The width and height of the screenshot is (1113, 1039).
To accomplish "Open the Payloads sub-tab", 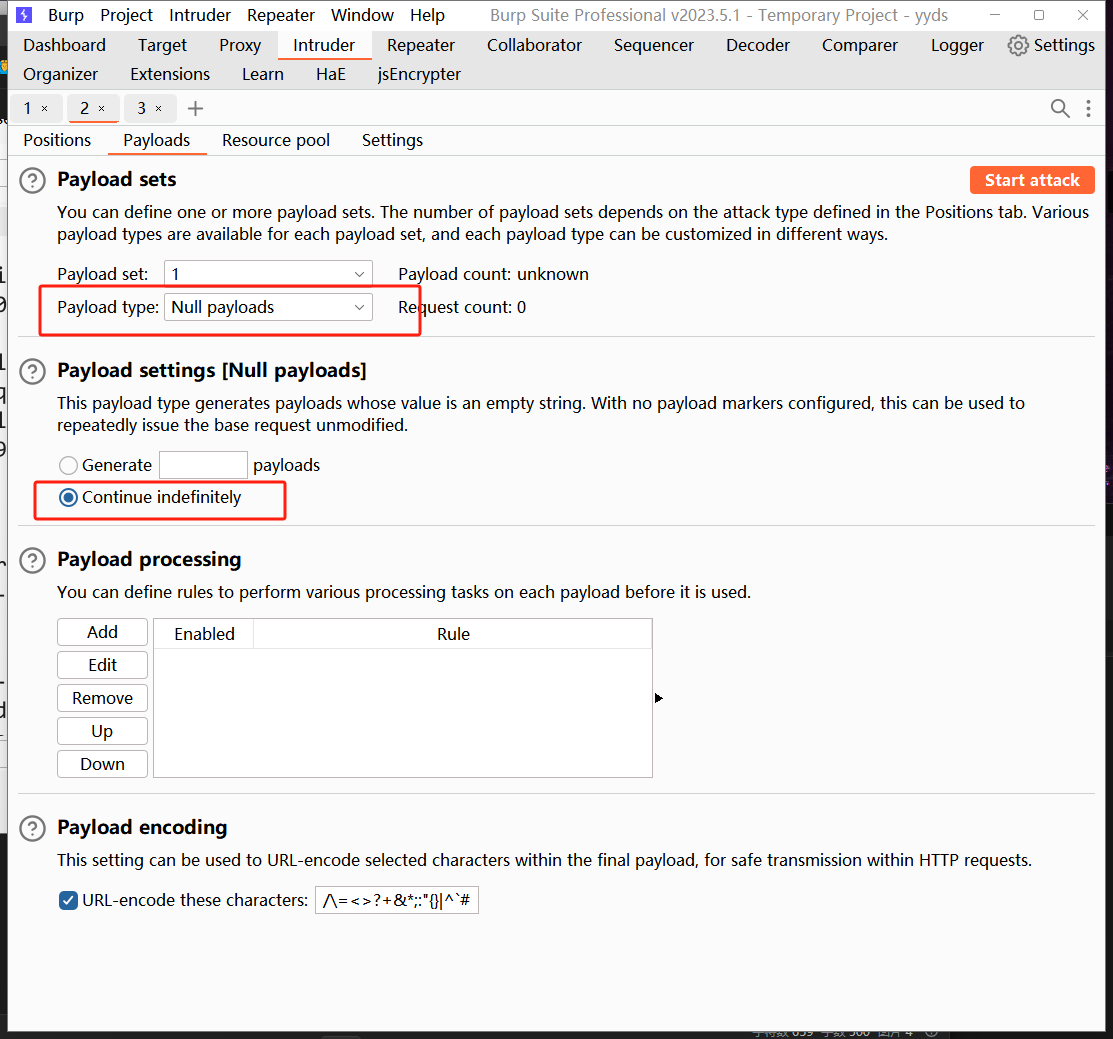I will tap(157, 141).
